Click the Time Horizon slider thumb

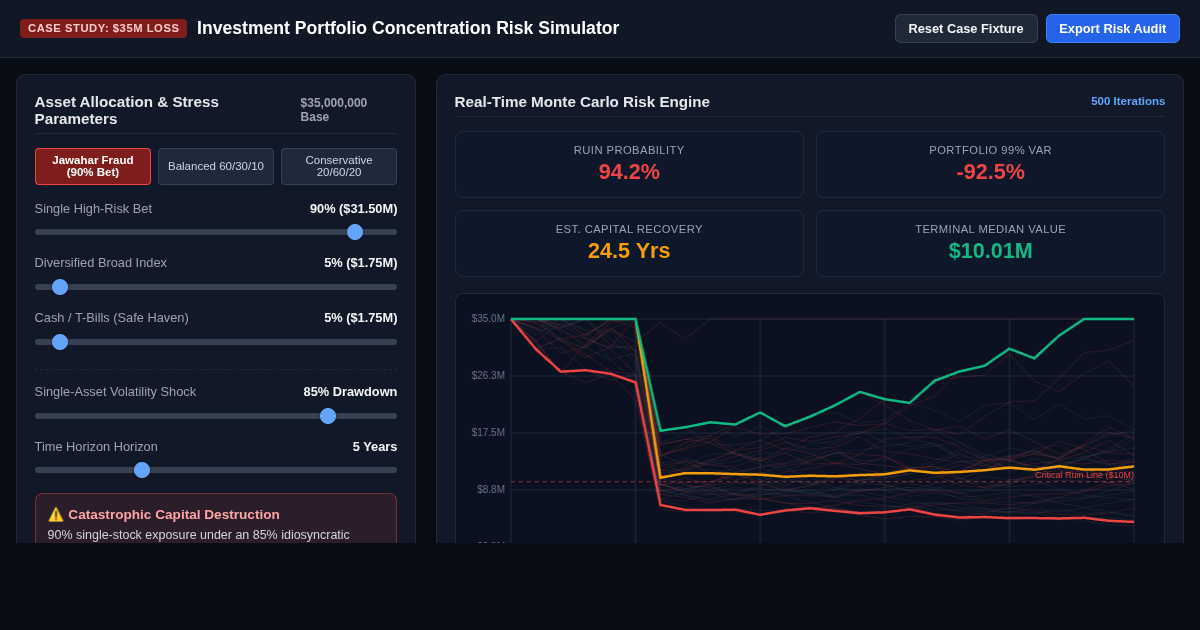pos(142,470)
